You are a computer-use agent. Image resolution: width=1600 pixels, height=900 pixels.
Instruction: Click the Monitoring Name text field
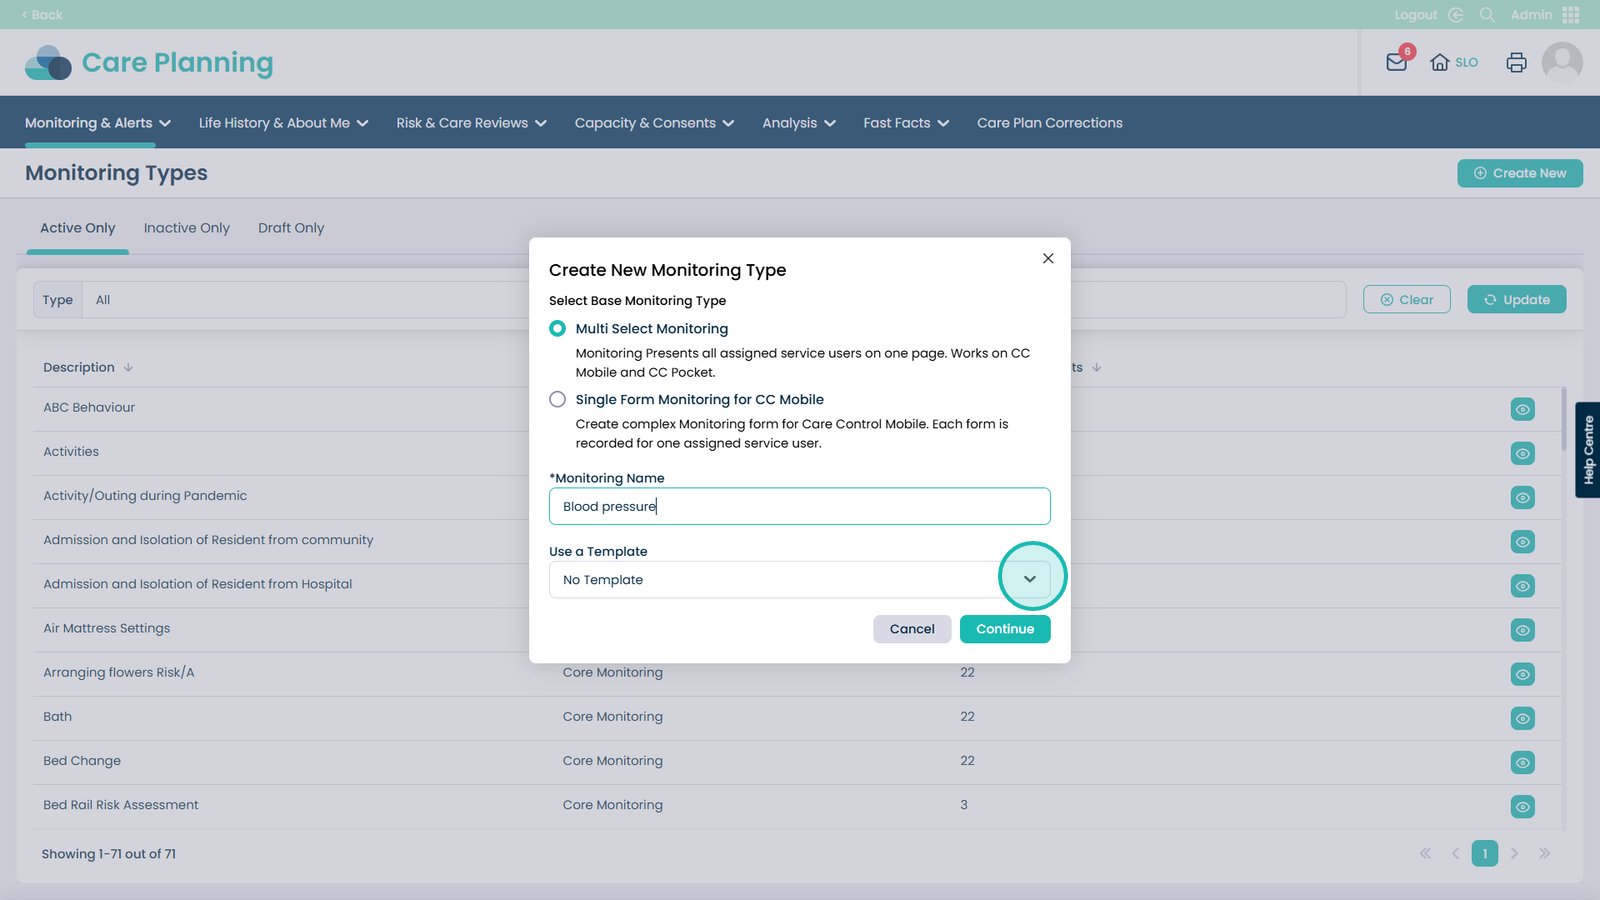pyautogui.click(x=799, y=507)
